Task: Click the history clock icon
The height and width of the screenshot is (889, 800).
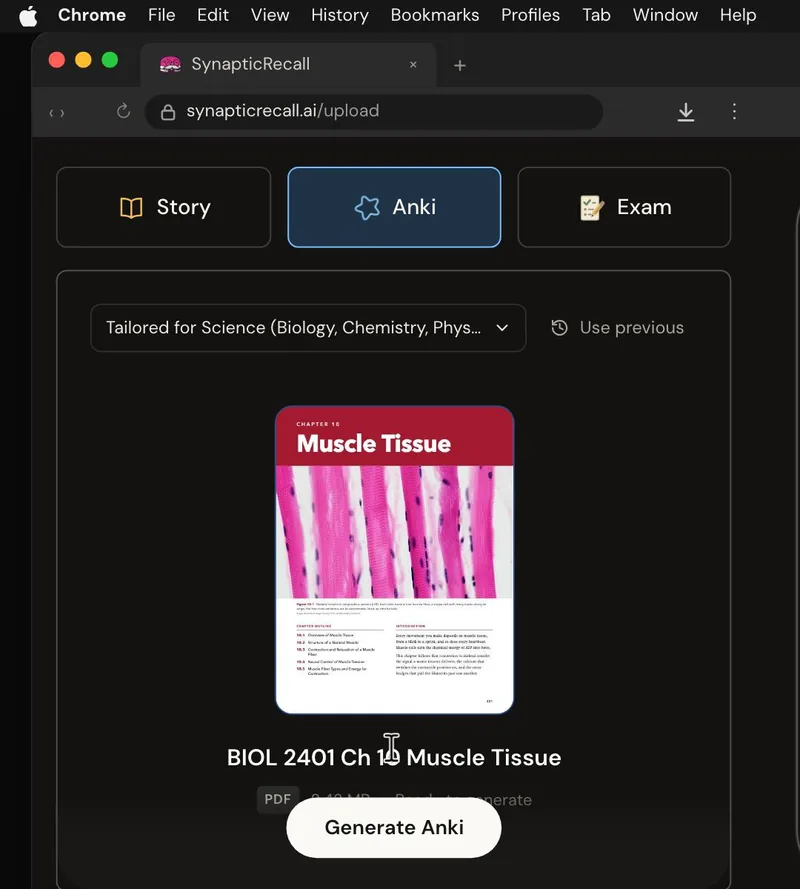Action: point(560,328)
